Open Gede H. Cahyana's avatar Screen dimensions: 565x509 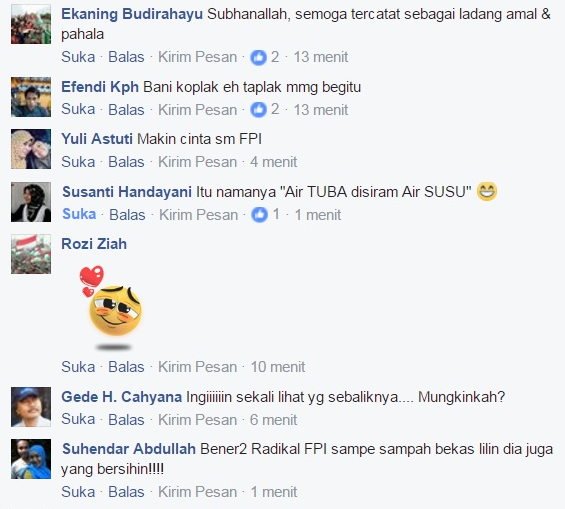click(x=31, y=407)
